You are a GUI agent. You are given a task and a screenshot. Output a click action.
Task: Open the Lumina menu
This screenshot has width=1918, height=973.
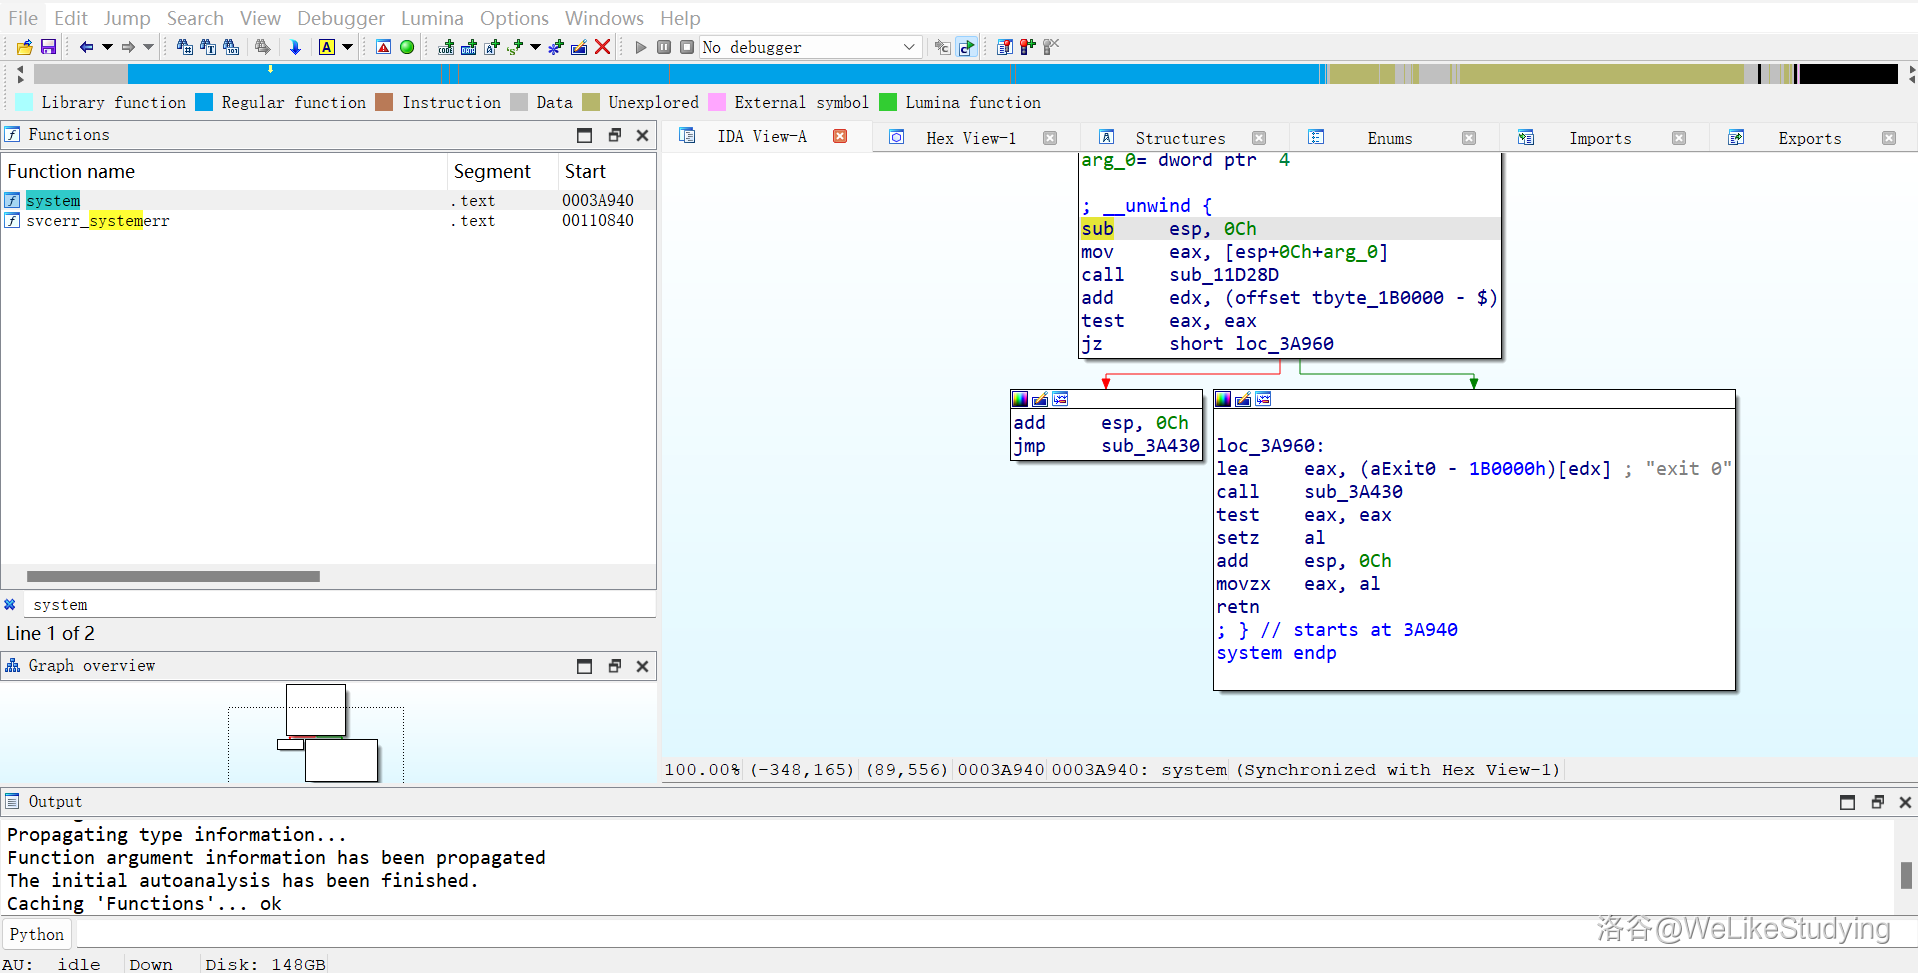point(432,18)
